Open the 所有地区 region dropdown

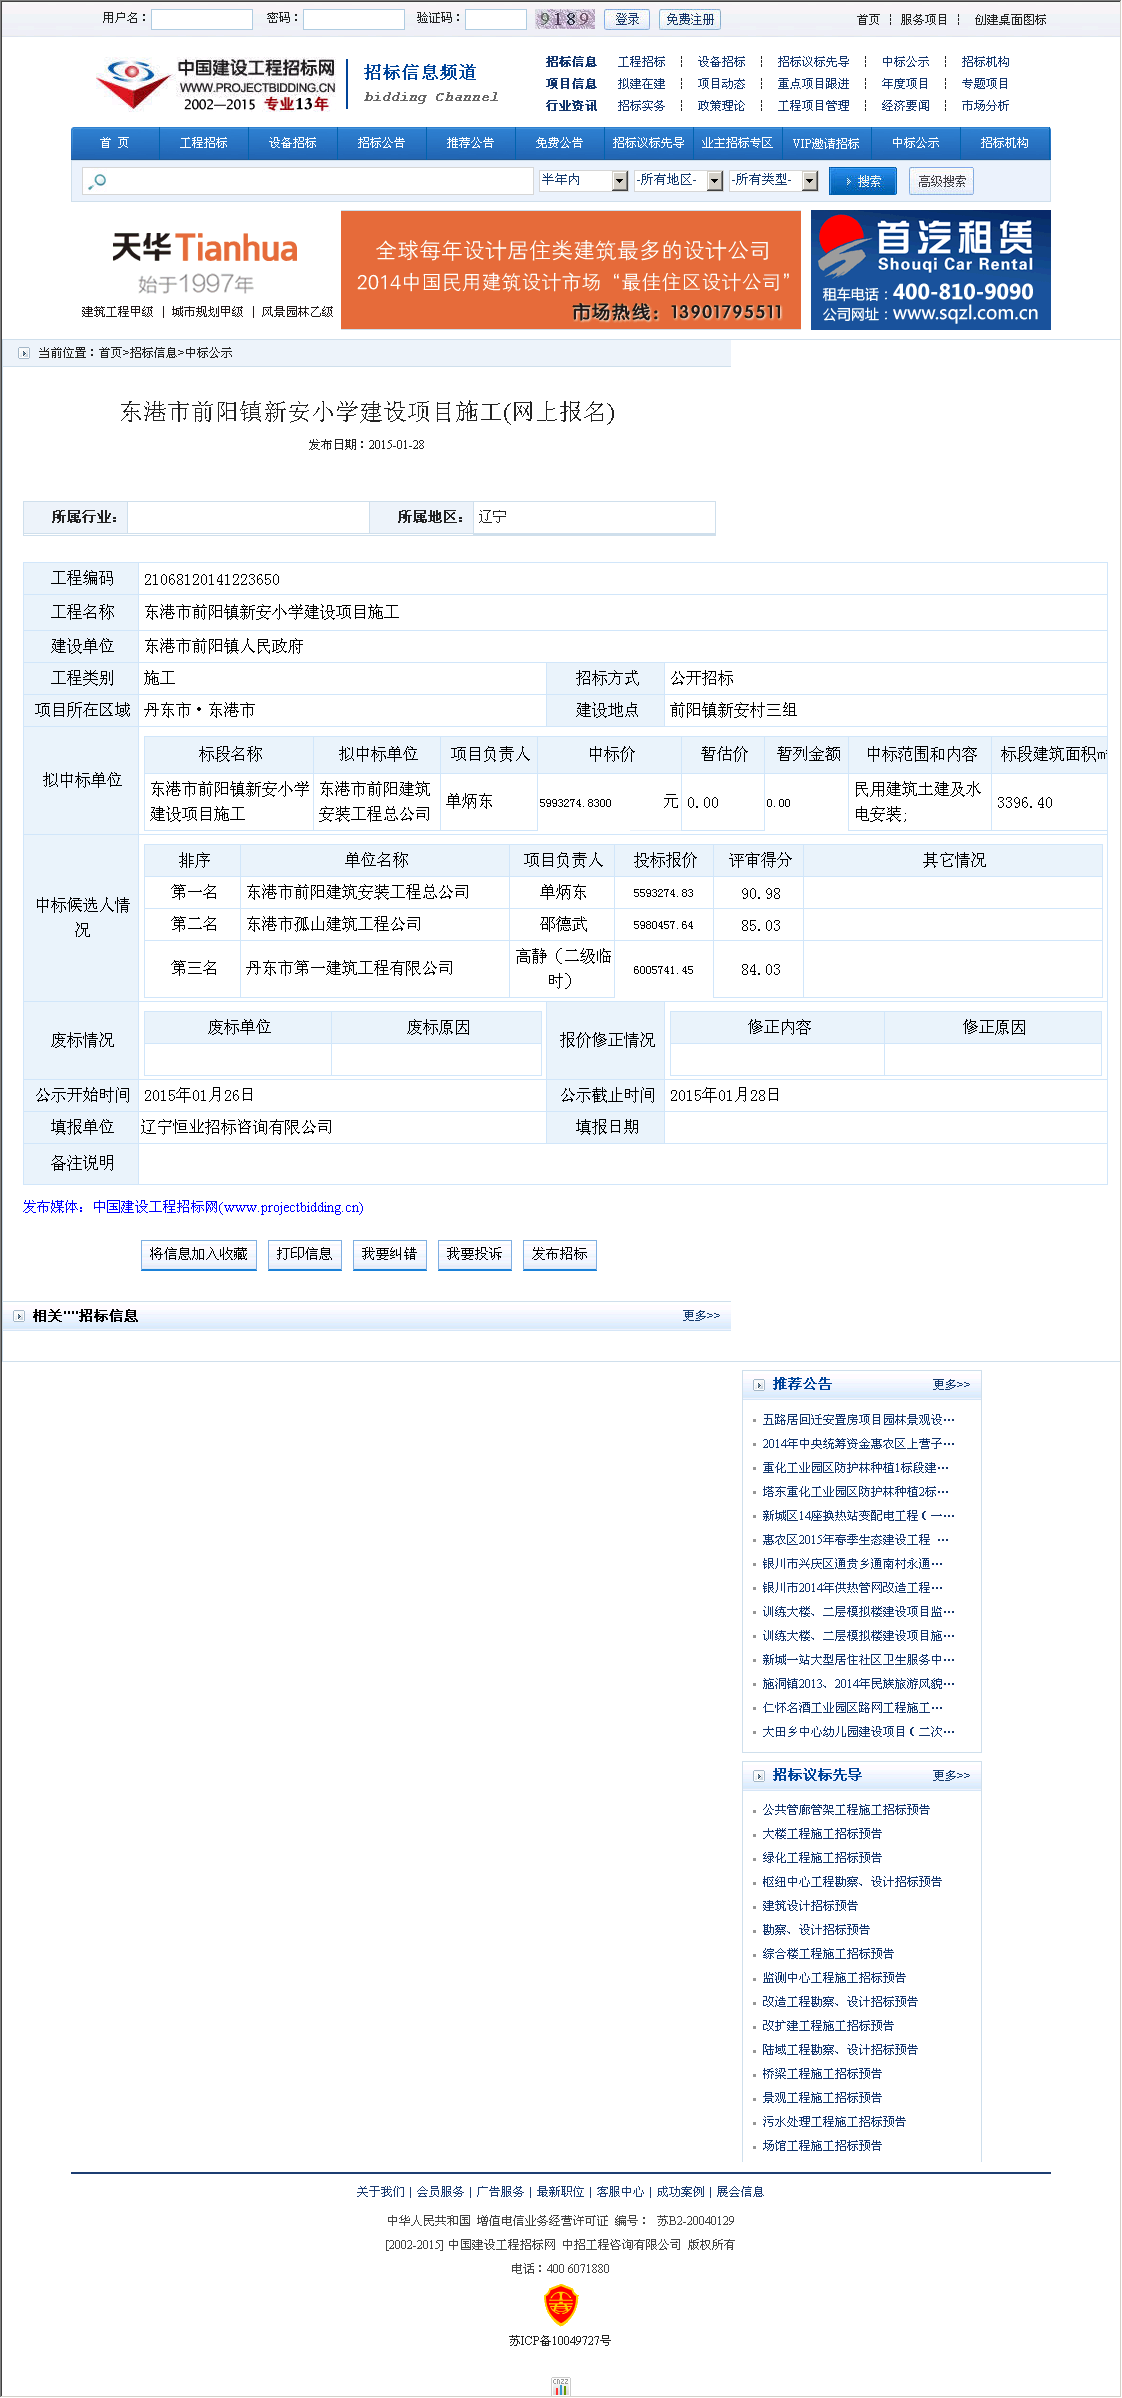(679, 180)
